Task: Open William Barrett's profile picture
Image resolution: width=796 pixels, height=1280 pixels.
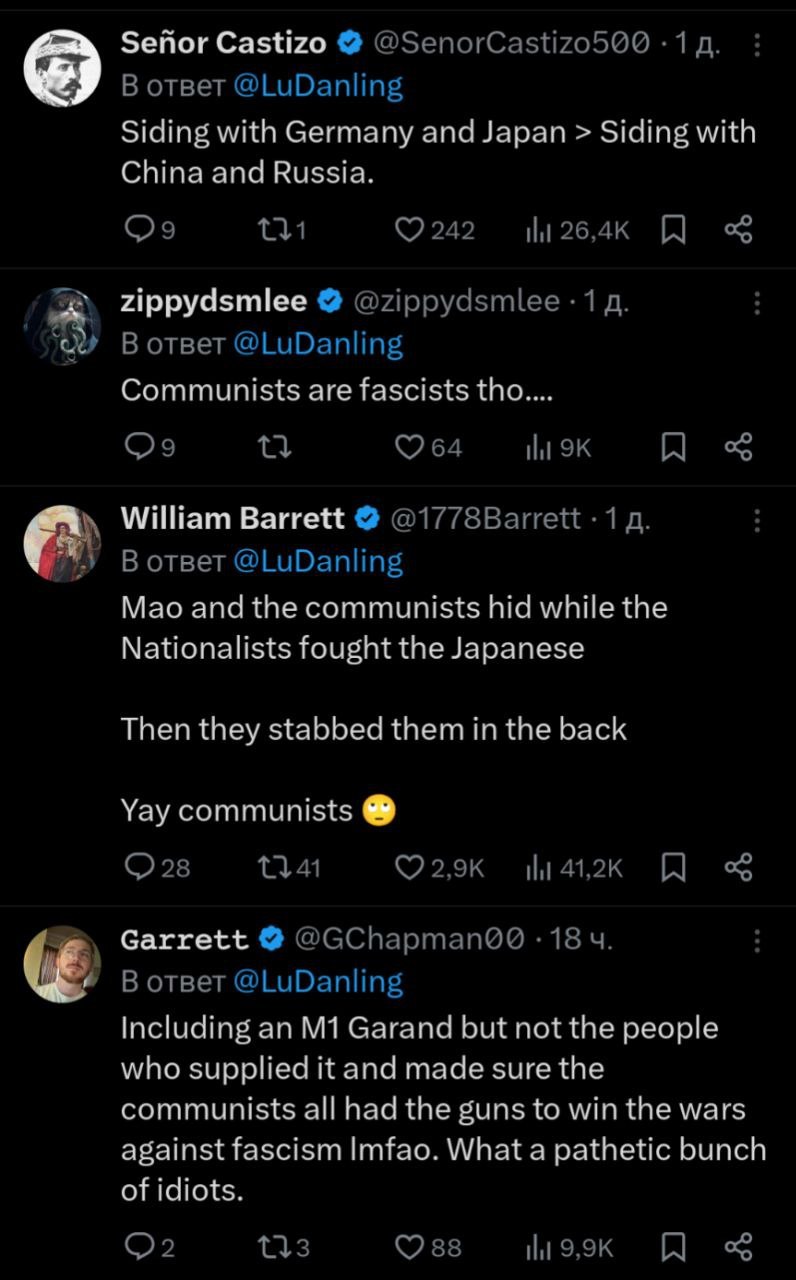Action: point(62,543)
